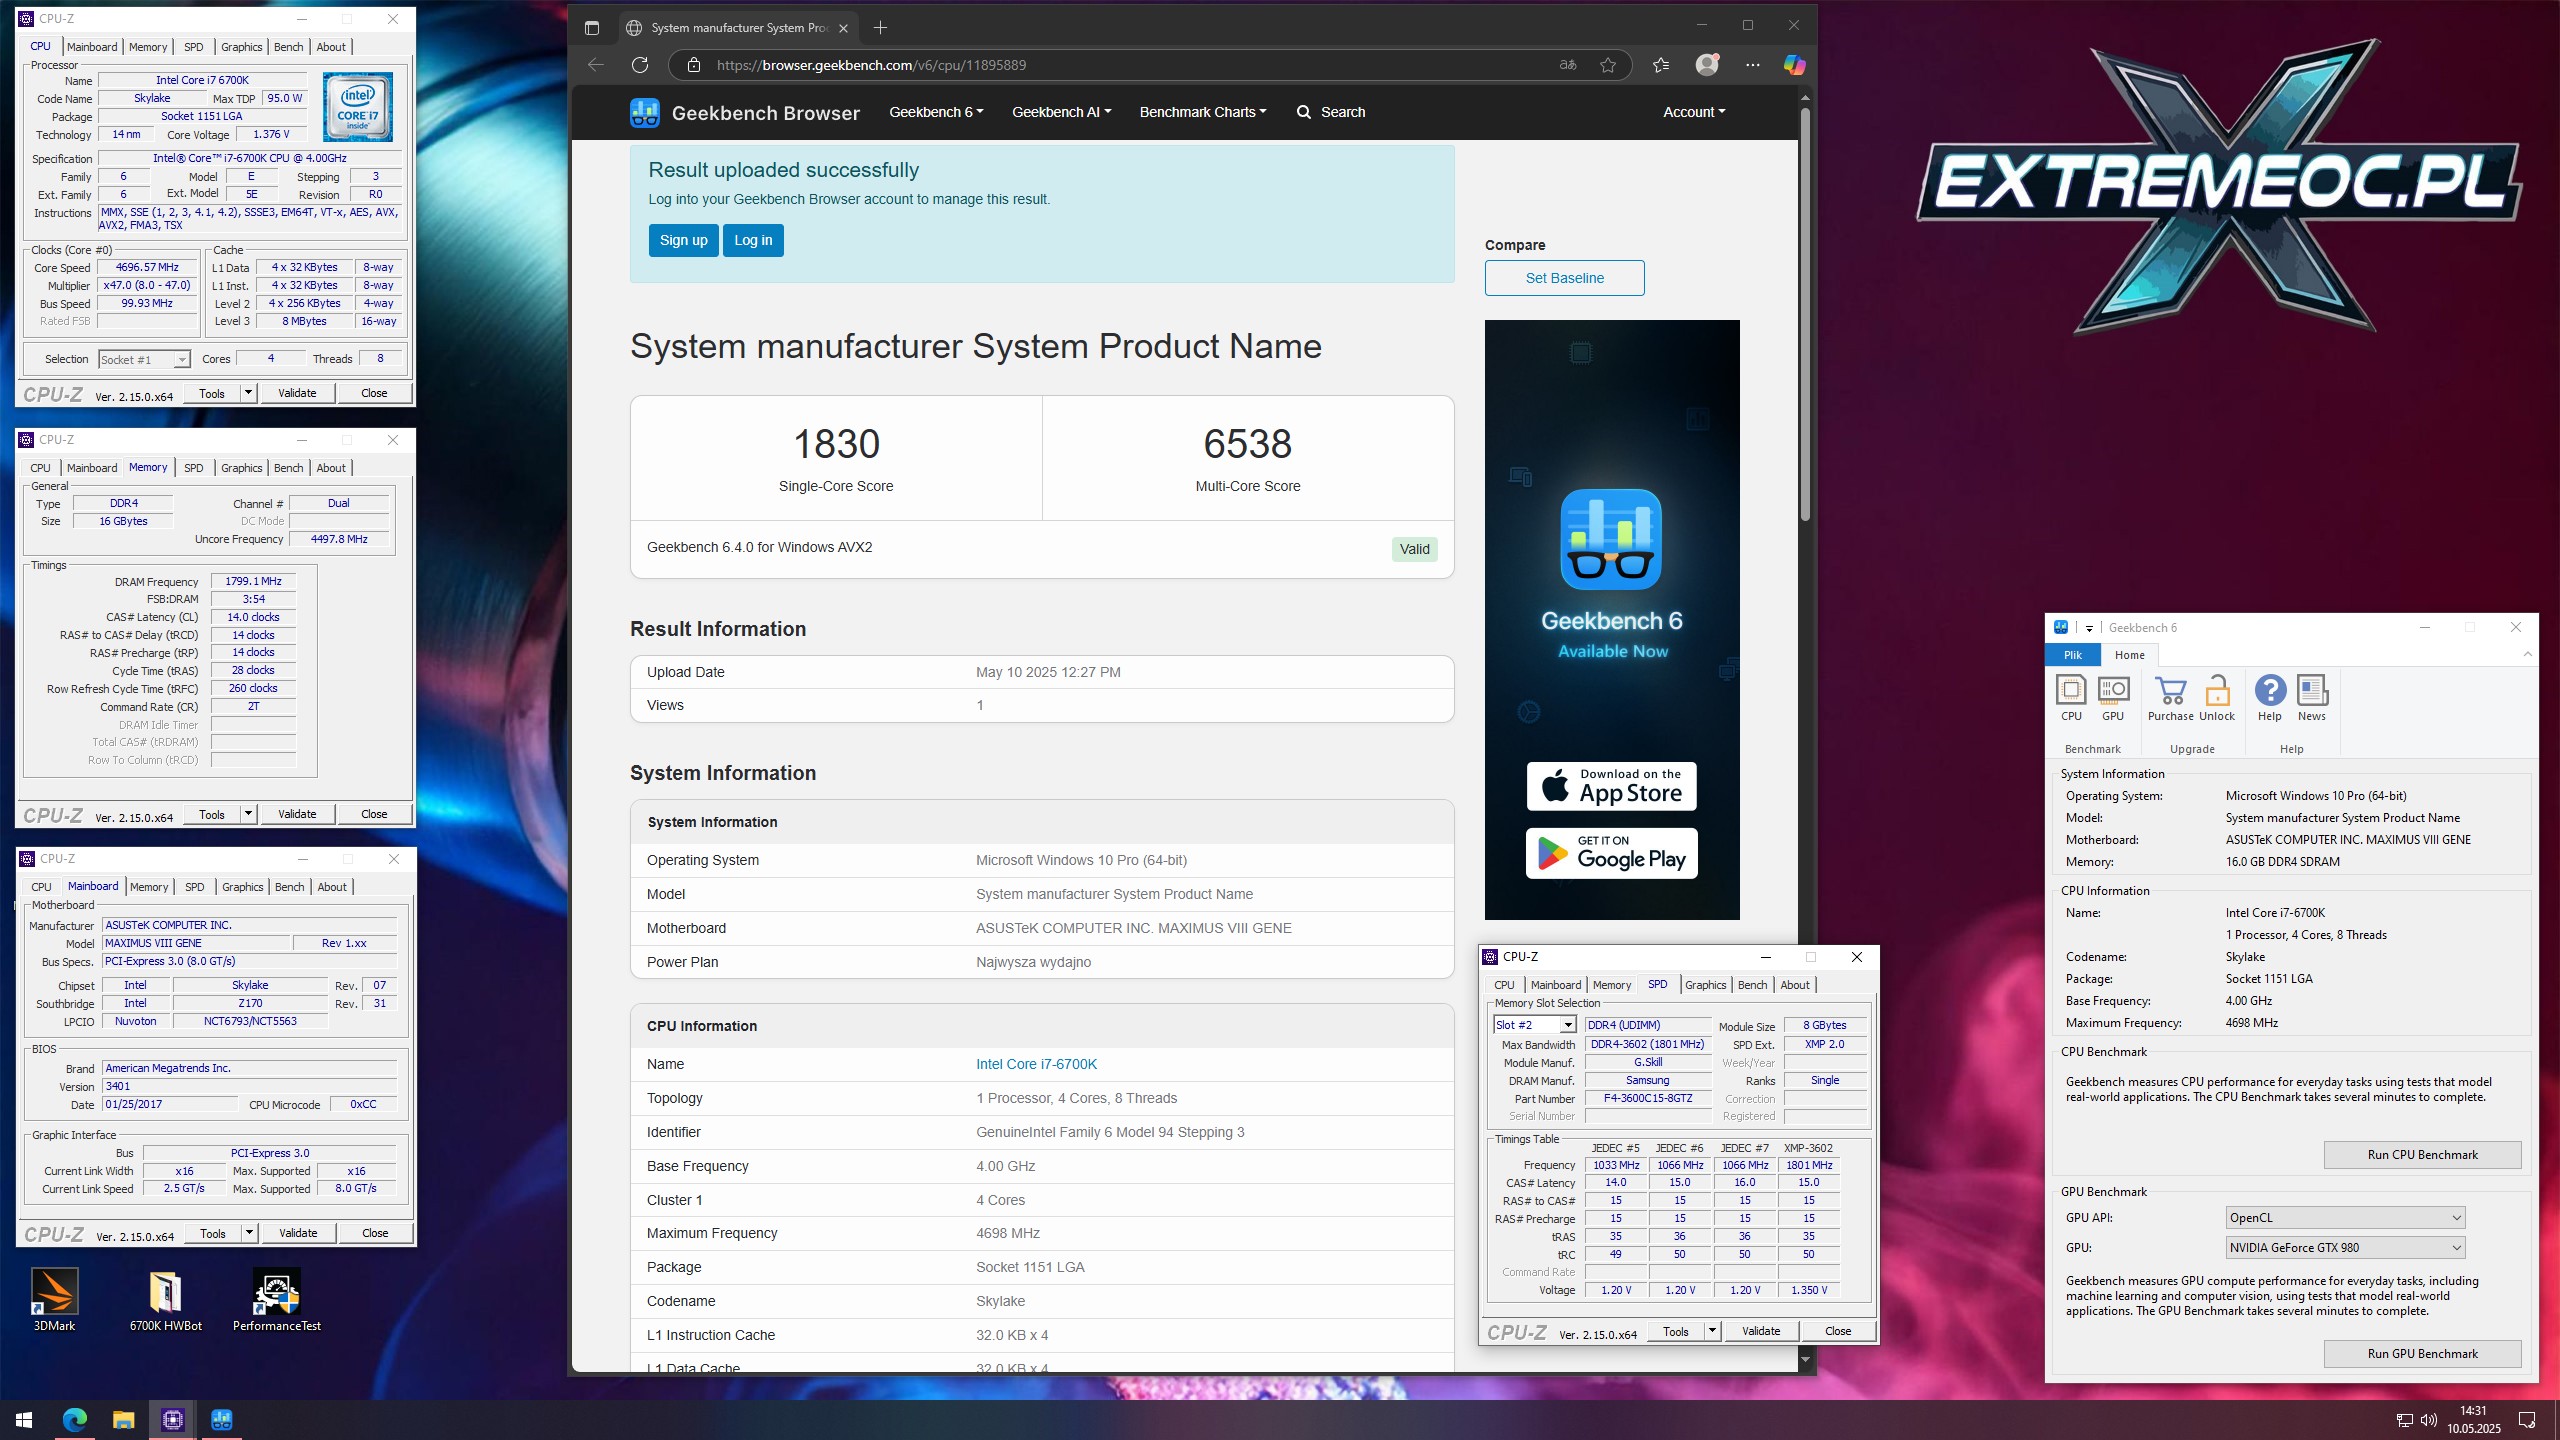
Task: Click Validate in the SPD CPU-Z window
Action: pos(1760,1331)
